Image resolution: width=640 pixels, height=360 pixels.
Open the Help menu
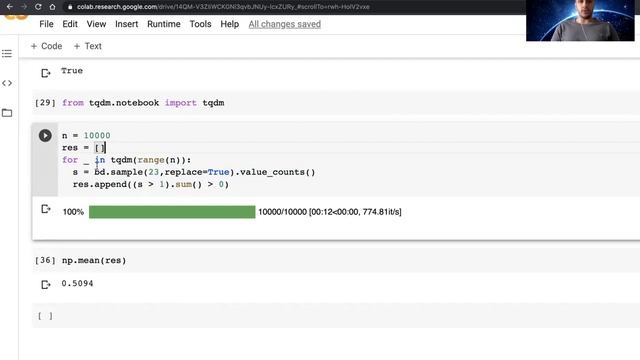coord(229,24)
